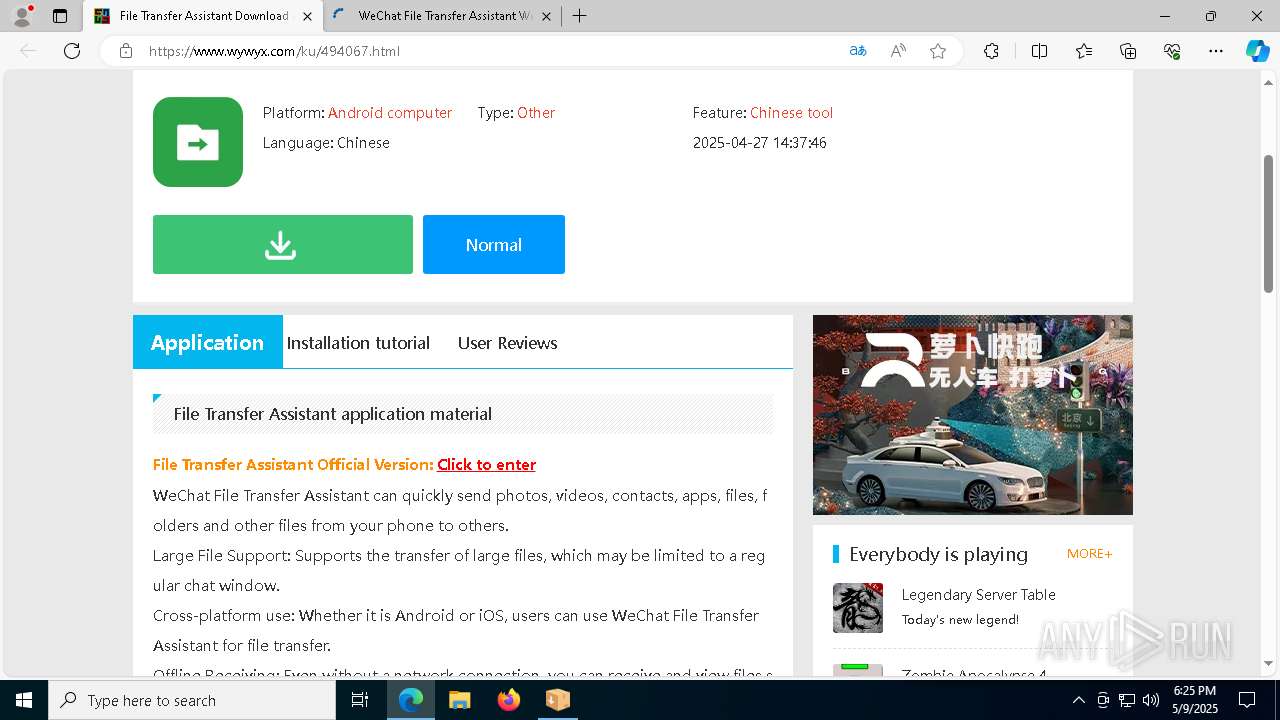Show hidden system tray icons
Image resolution: width=1280 pixels, height=720 pixels.
[x=1078, y=700]
